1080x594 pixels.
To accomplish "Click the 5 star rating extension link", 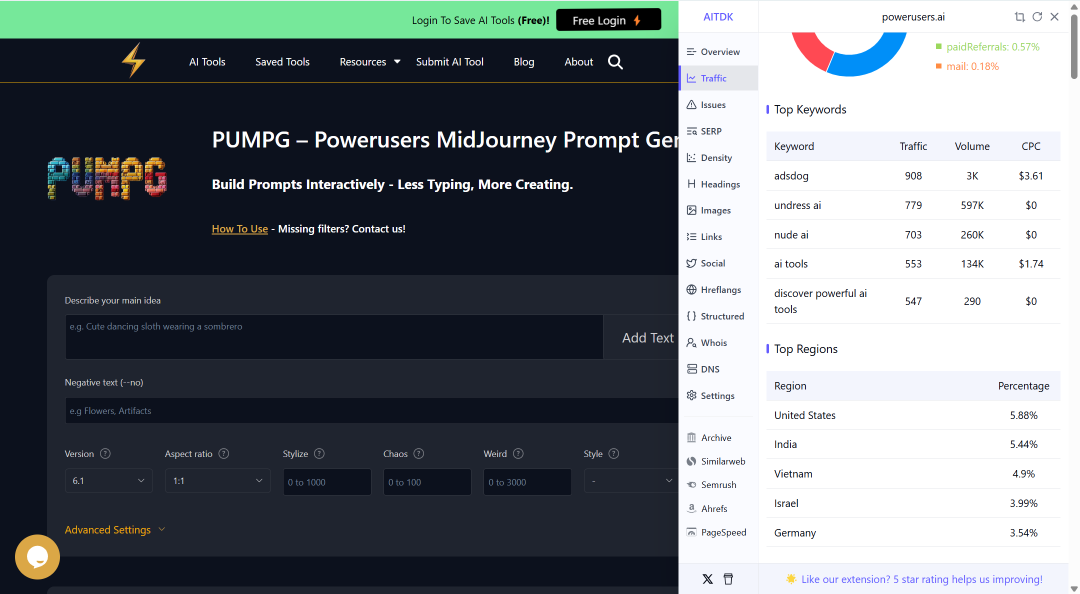I will [x=922, y=579].
